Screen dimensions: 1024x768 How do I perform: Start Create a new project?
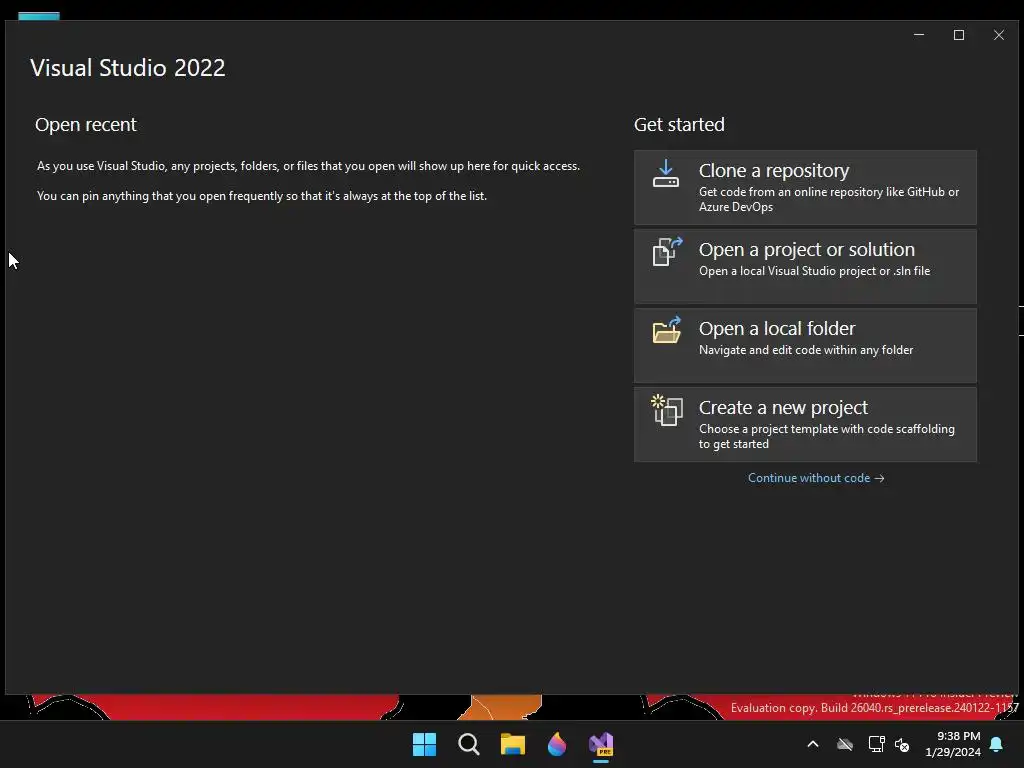[805, 424]
